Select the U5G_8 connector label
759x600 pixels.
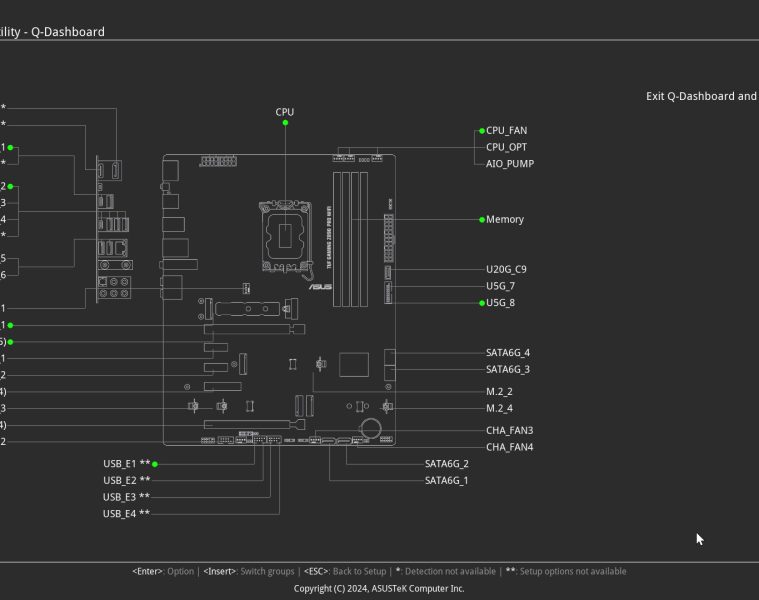click(500, 303)
